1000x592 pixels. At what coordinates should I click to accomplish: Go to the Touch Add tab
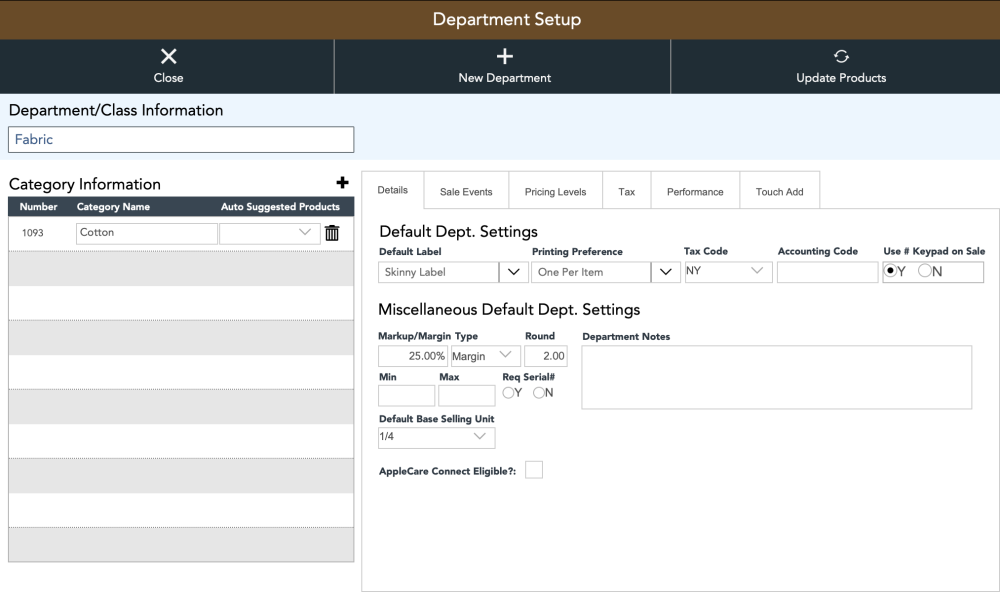click(x=779, y=191)
